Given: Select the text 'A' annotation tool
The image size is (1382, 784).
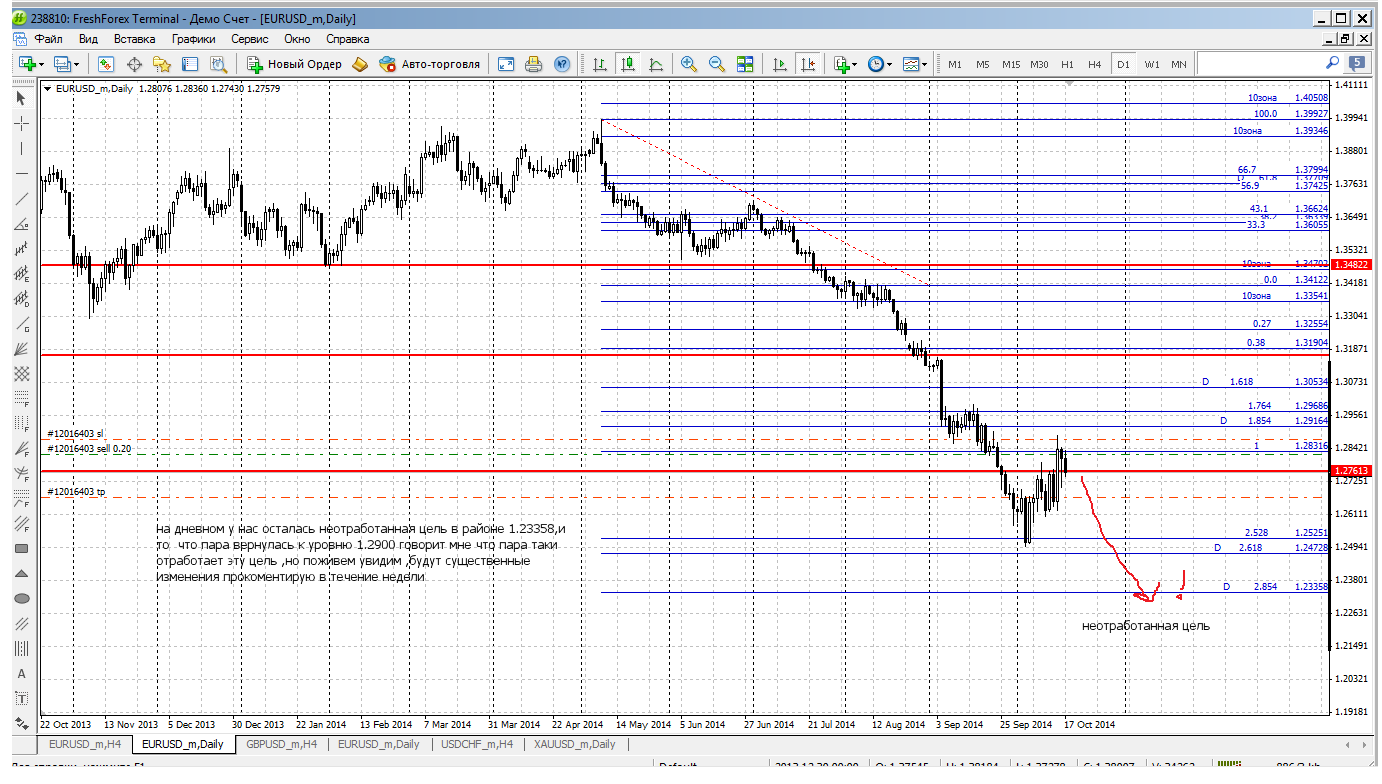Looking at the screenshot, I should (x=21, y=674).
